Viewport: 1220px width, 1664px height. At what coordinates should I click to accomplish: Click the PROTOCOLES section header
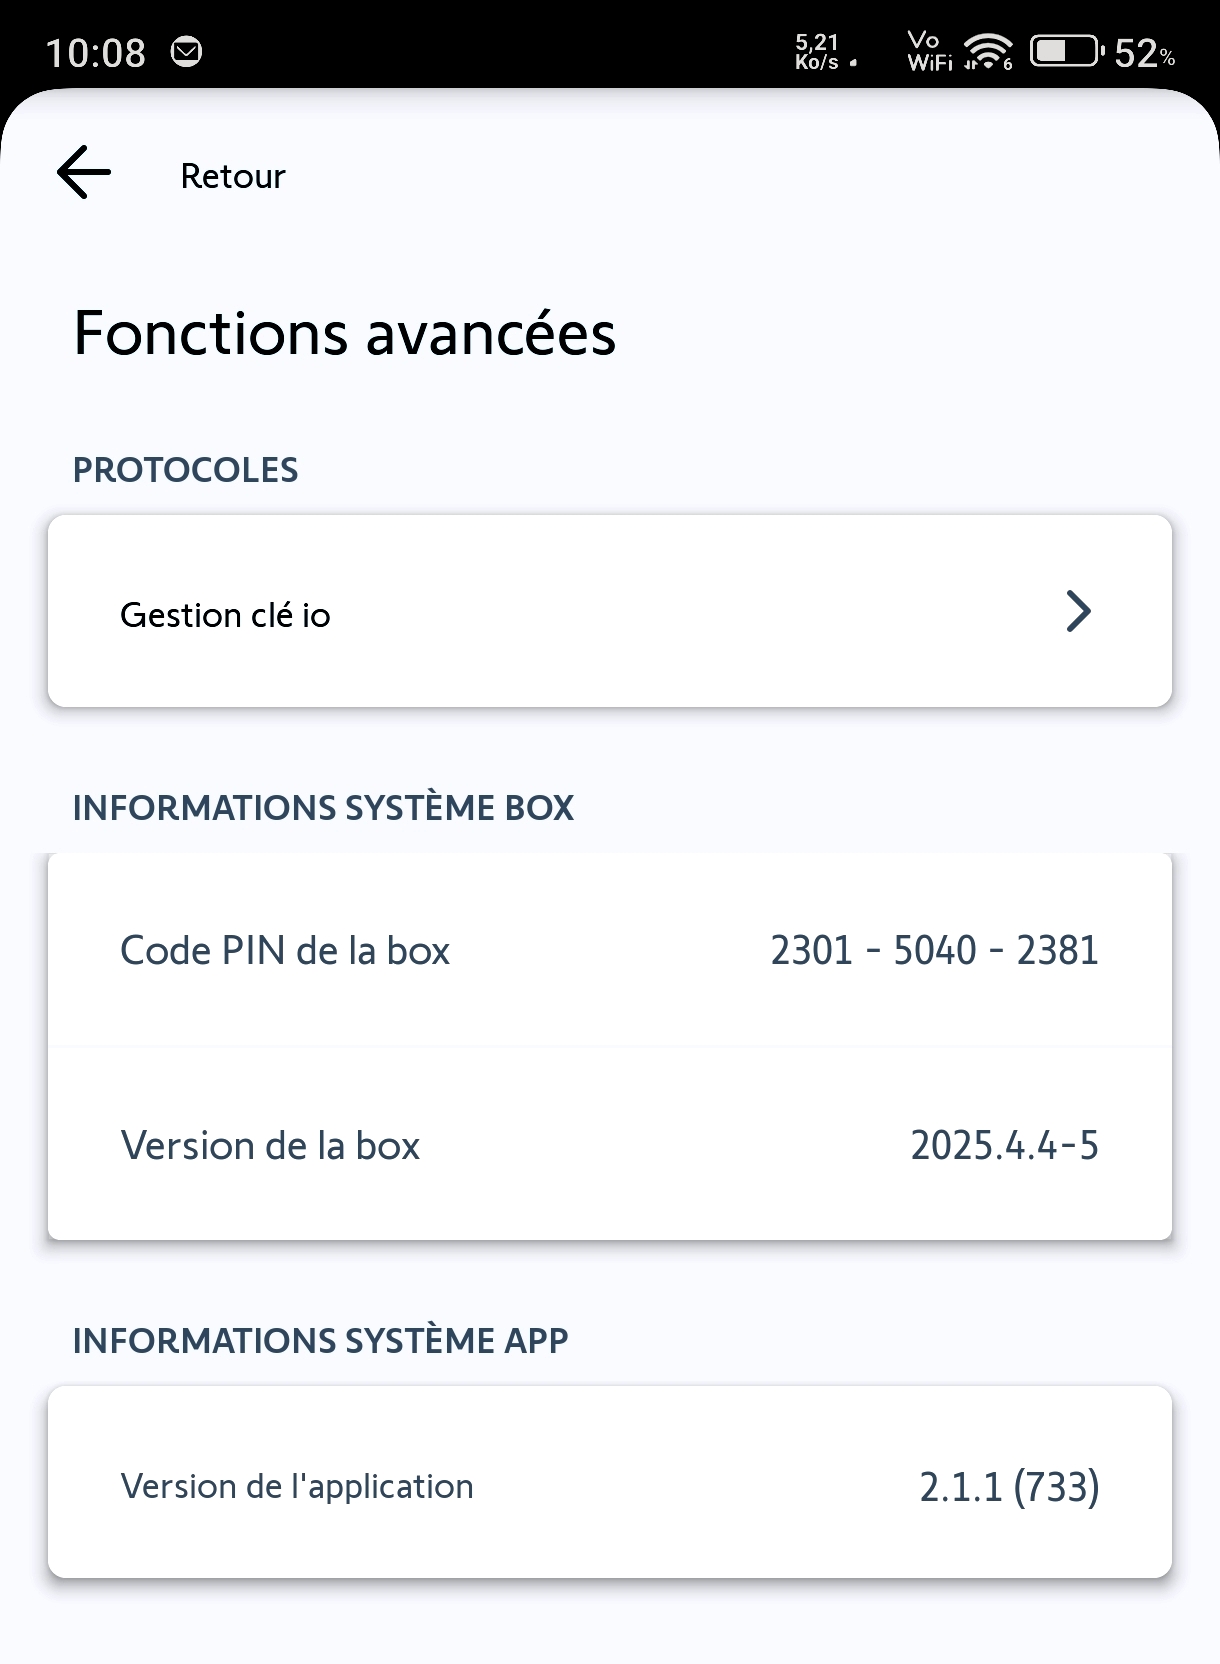(185, 470)
